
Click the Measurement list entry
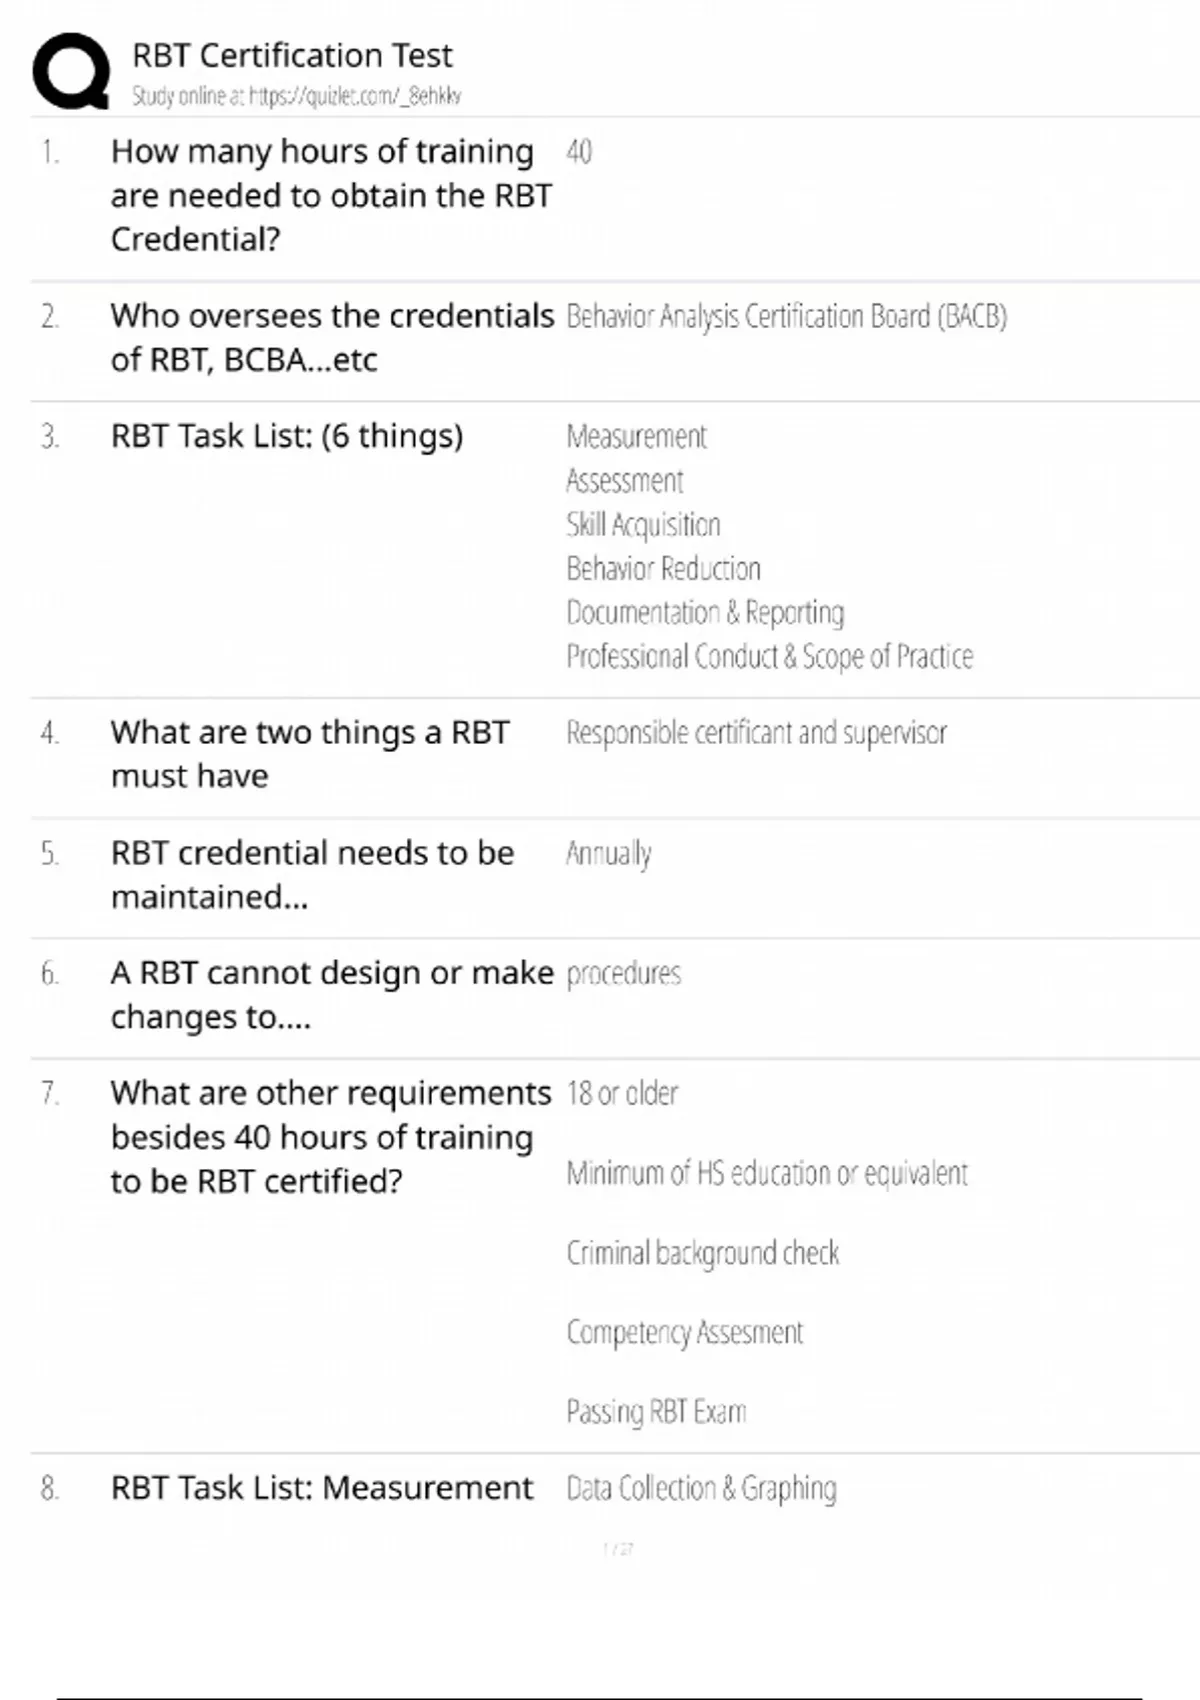(x=636, y=436)
